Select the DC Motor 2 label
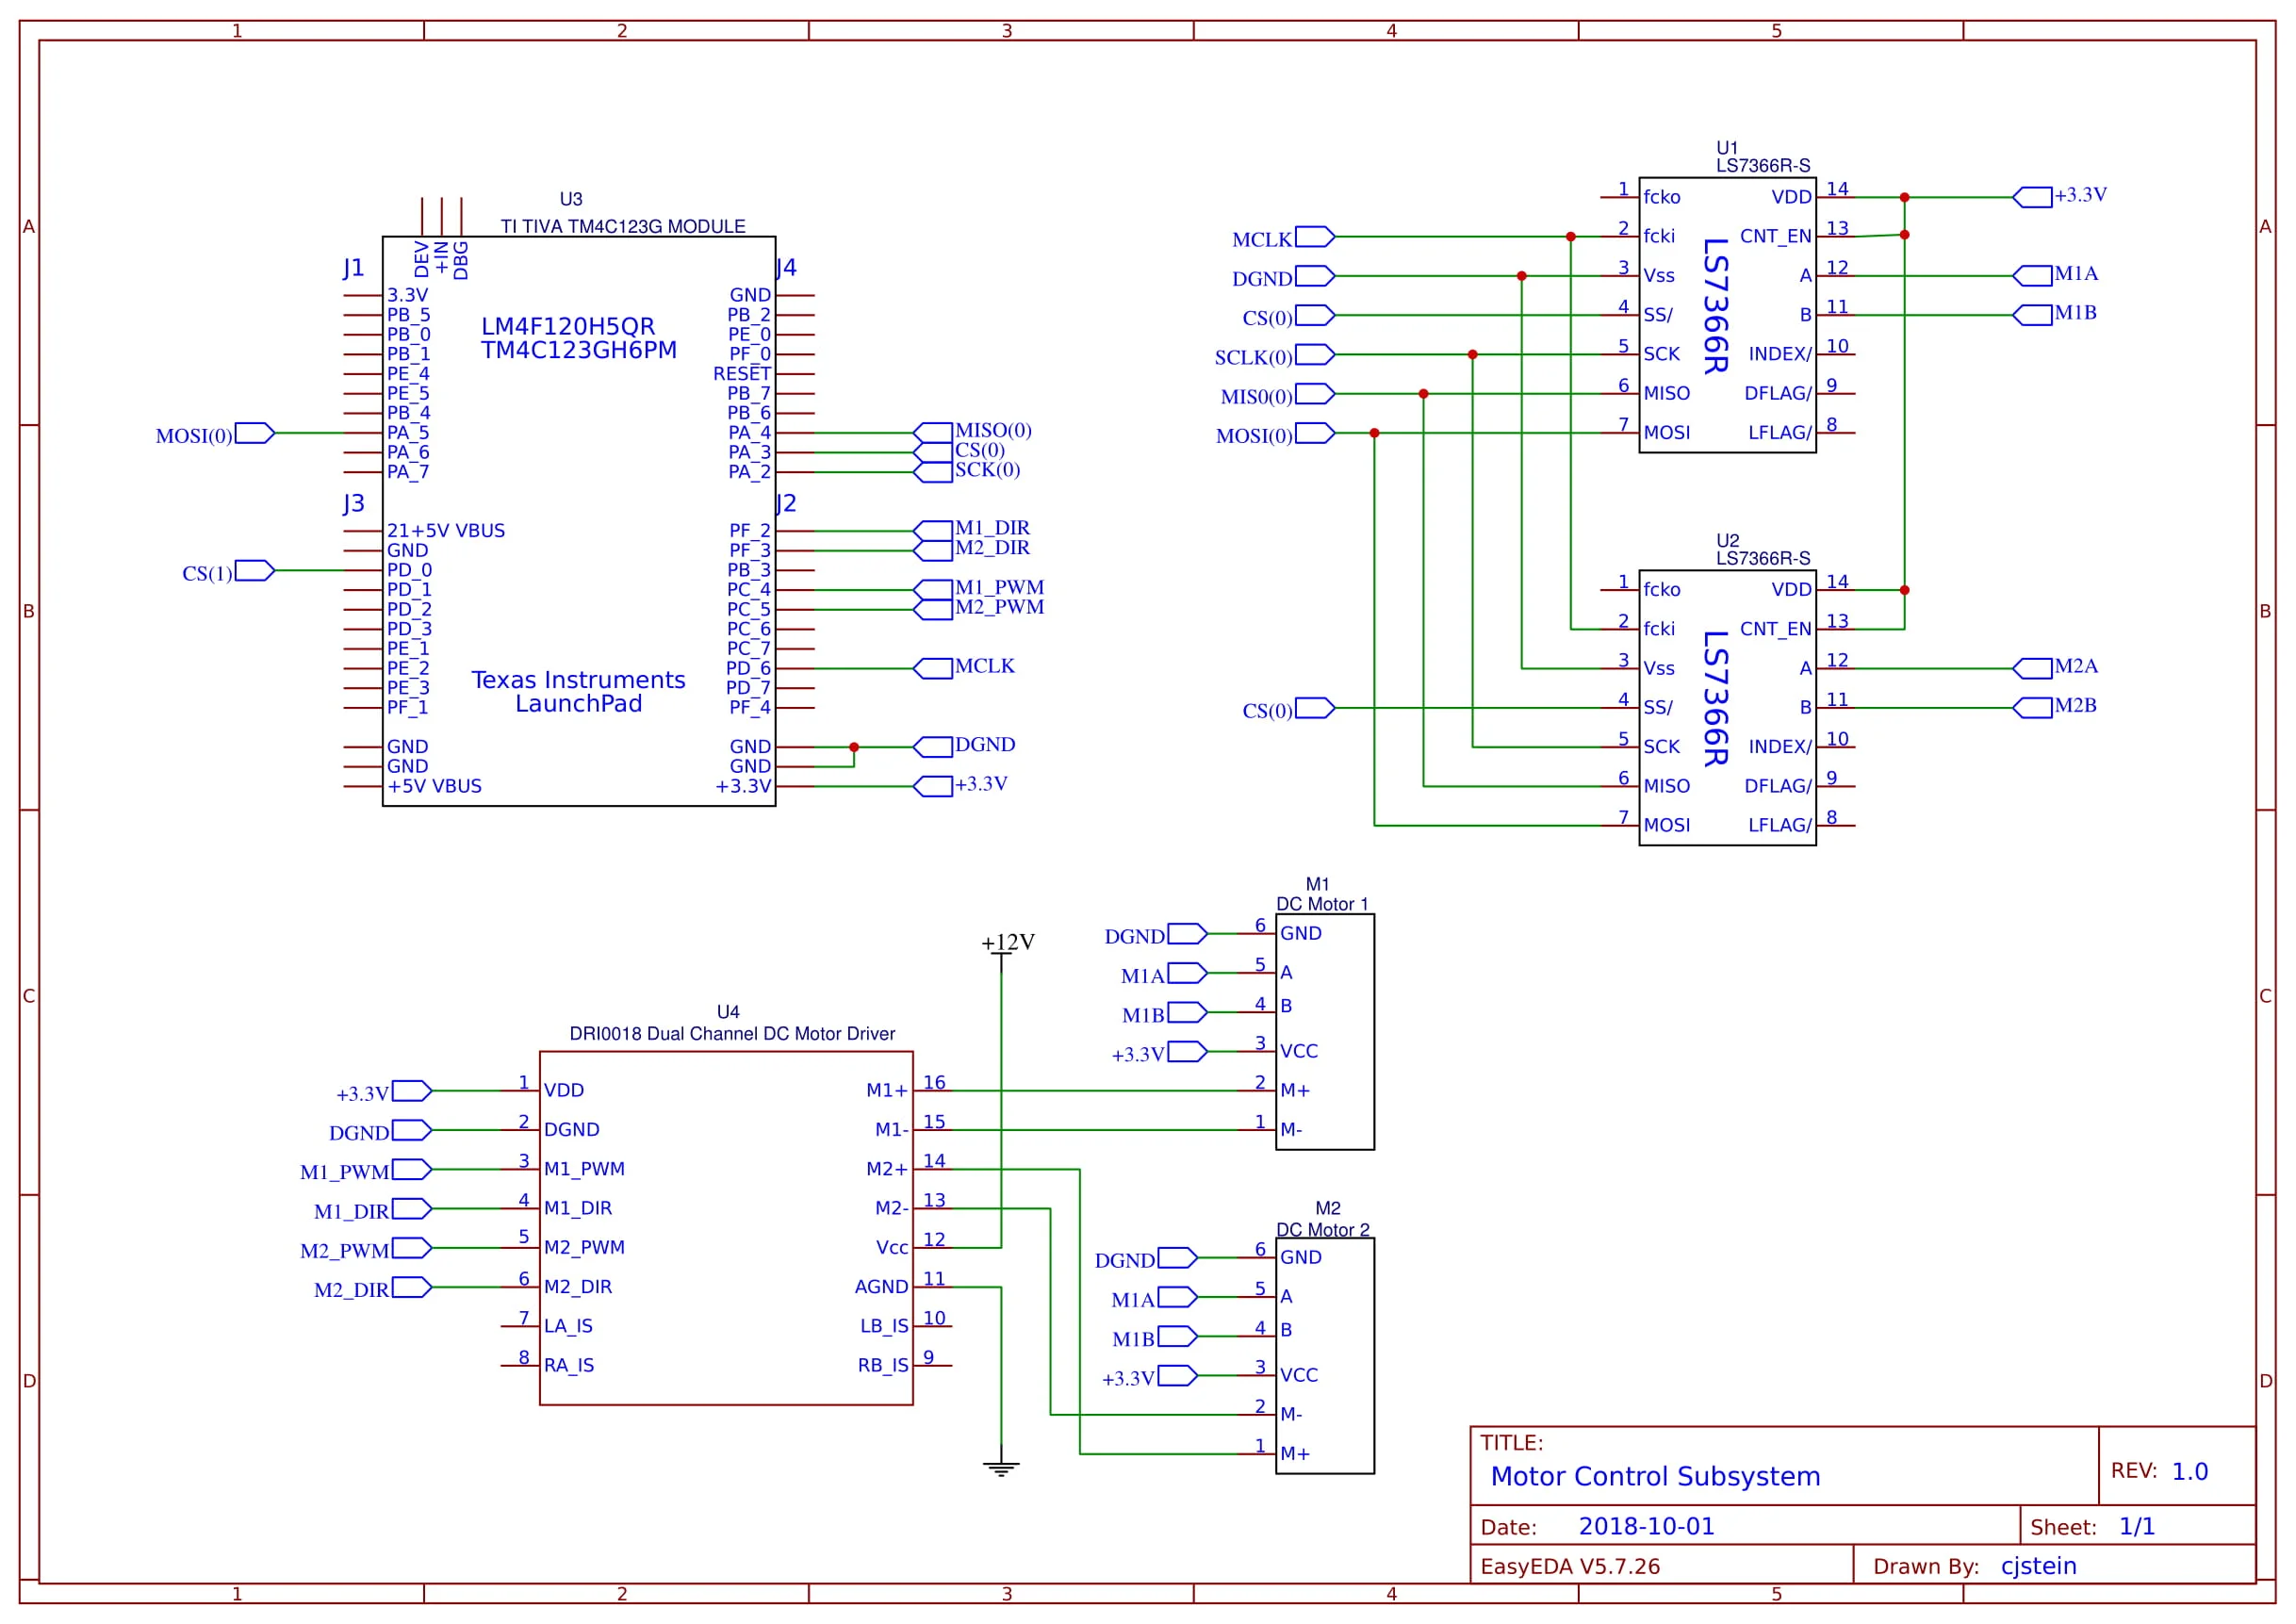 [1323, 1229]
